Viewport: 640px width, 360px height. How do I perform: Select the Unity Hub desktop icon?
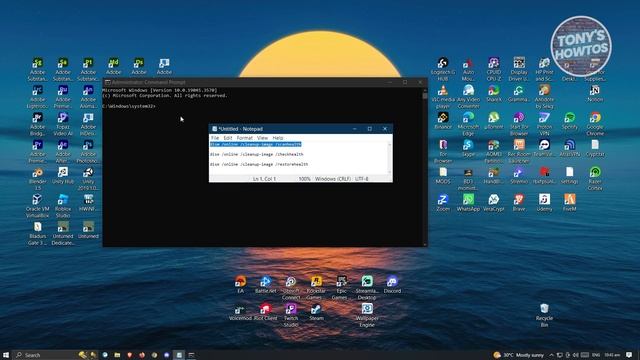[x=63, y=176]
